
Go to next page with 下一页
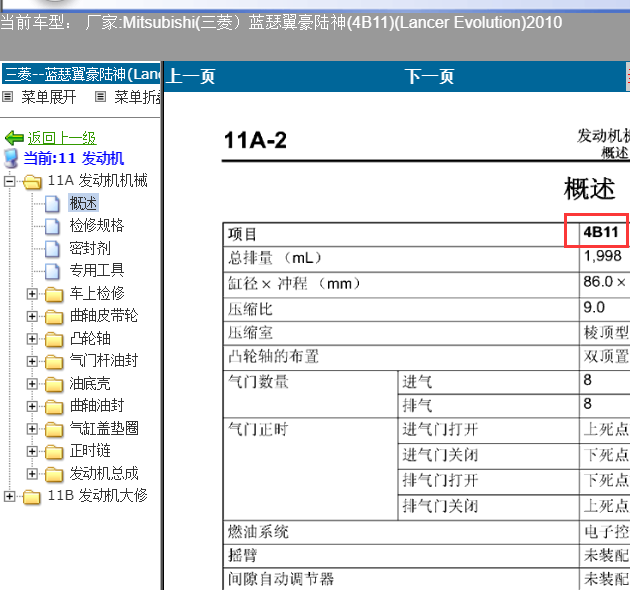pos(429,76)
